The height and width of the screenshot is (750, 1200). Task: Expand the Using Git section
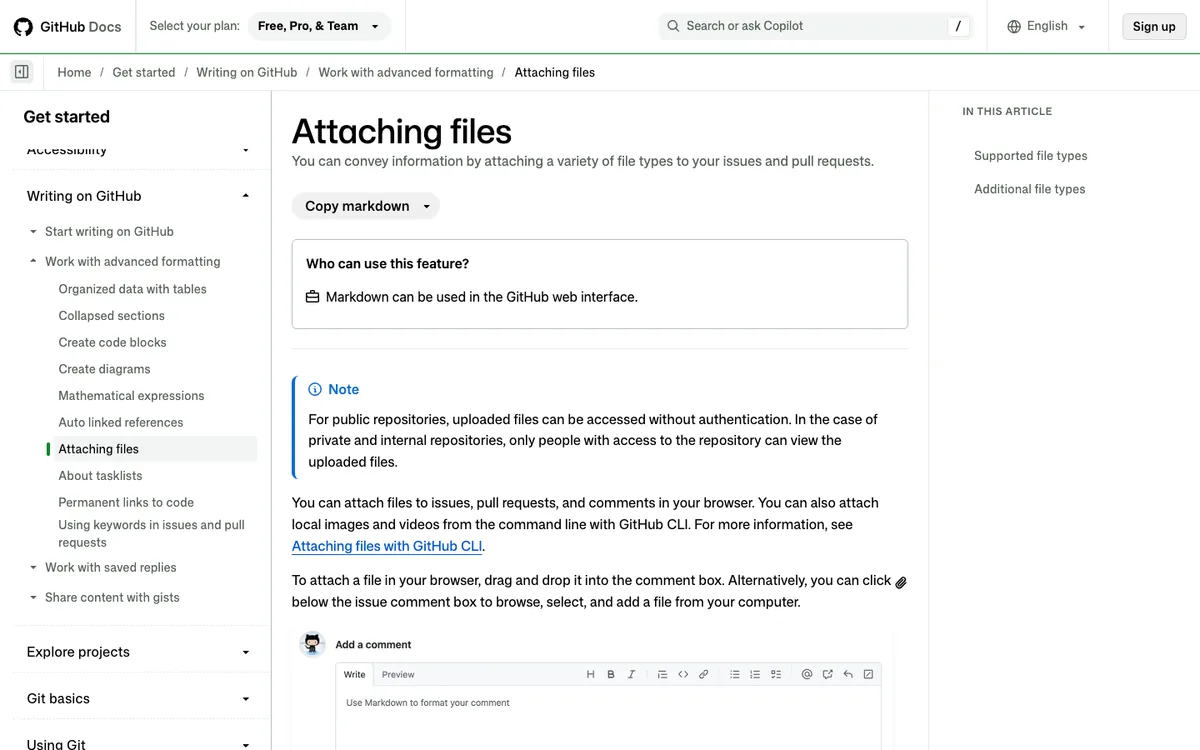click(246, 745)
